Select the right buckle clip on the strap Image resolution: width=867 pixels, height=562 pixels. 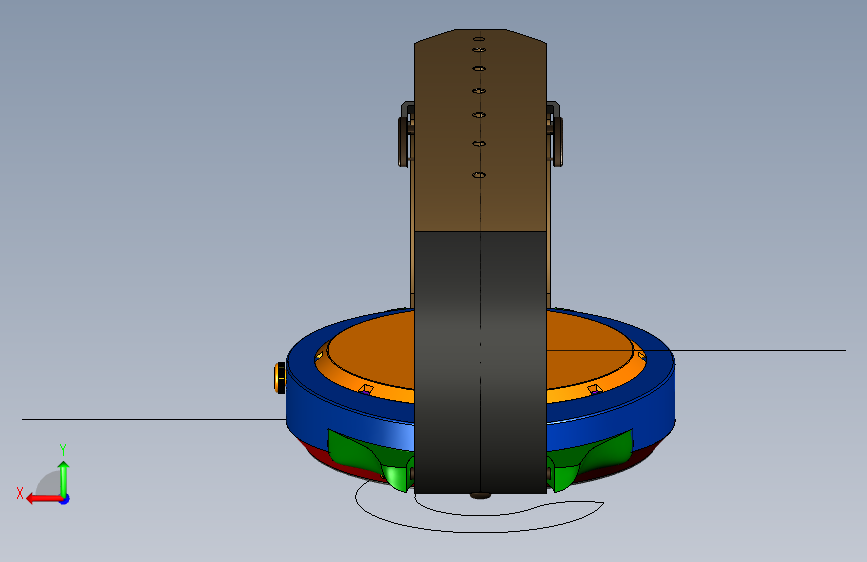point(555,134)
